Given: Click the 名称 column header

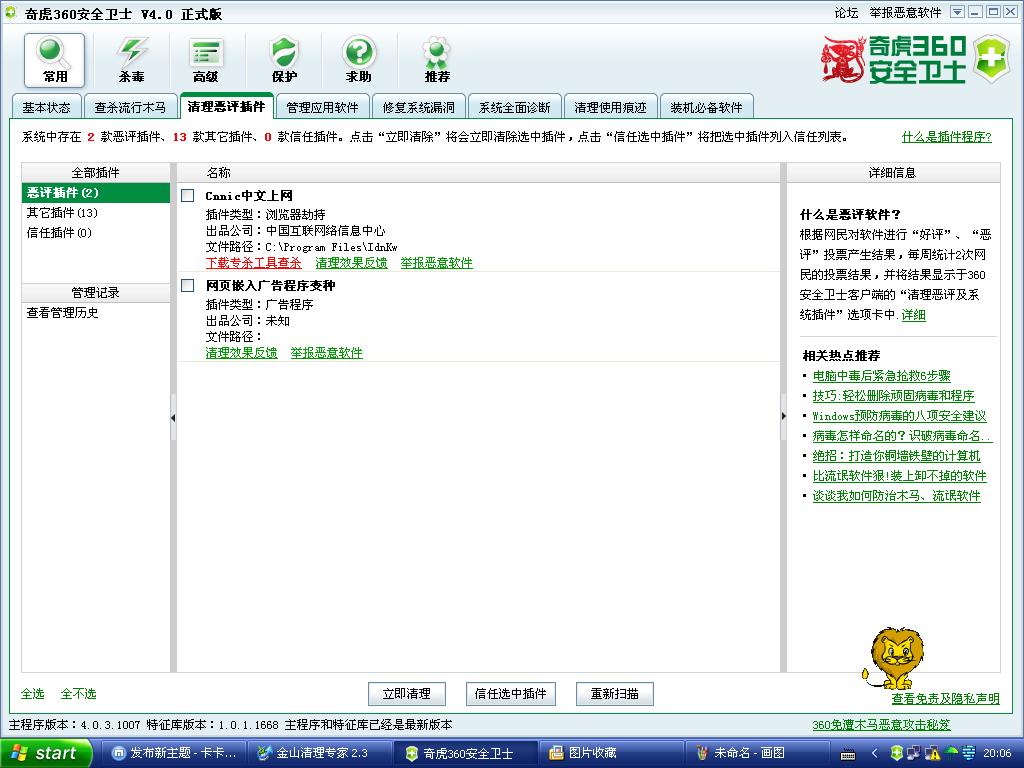Looking at the screenshot, I should click(479, 172).
